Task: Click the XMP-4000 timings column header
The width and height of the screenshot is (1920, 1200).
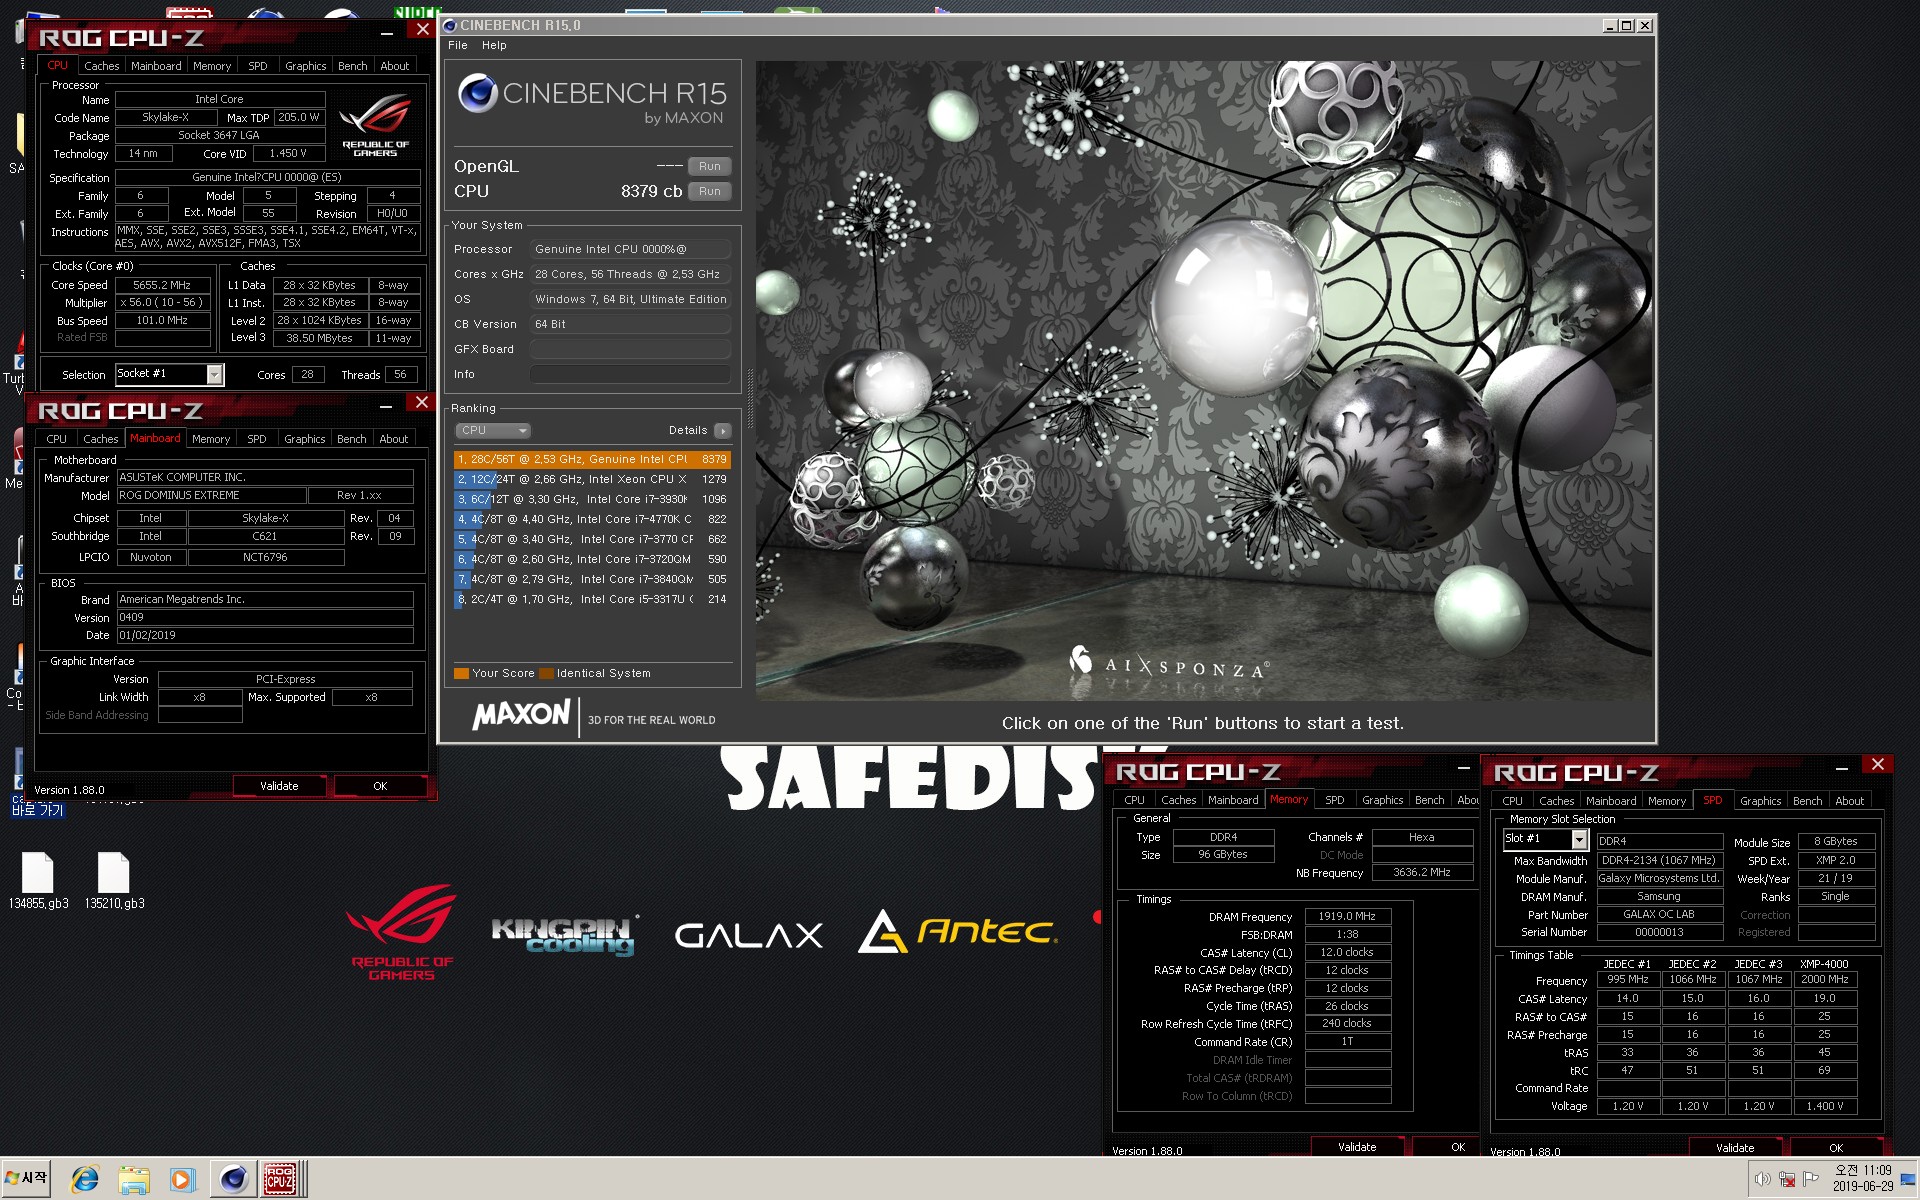Action: click(x=1824, y=964)
